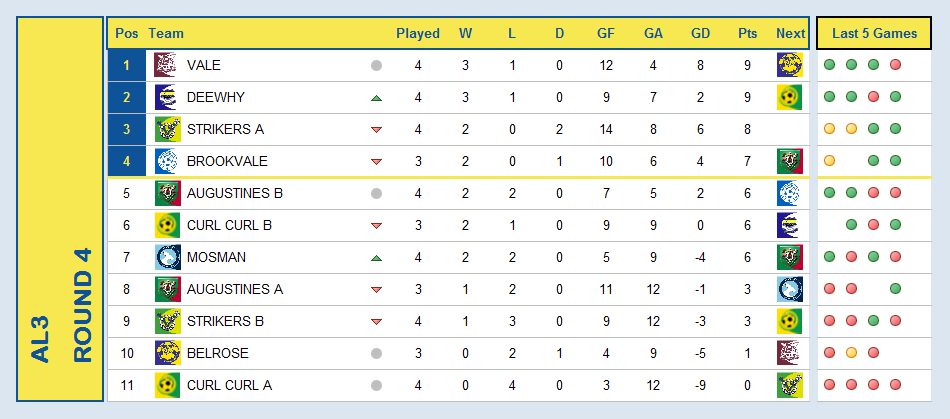
Task: Sort table by the Pts column header
Action: (x=748, y=34)
